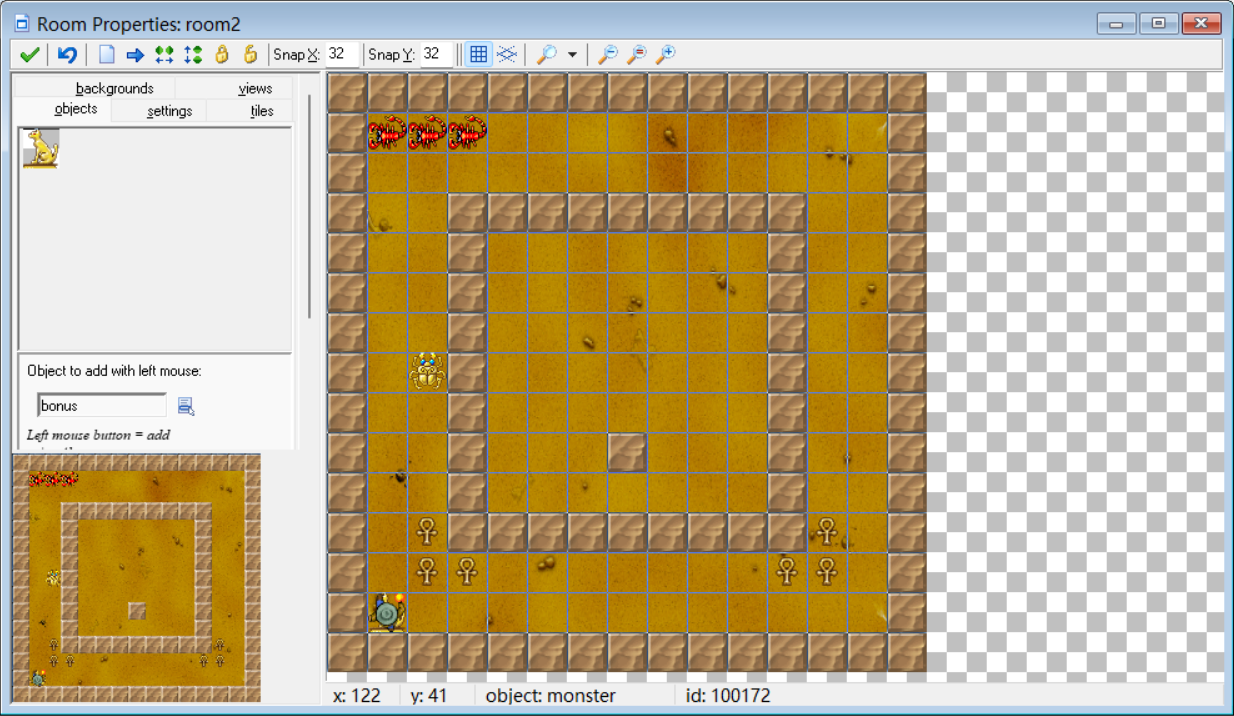Select the objects tab
The height and width of the screenshot is (716, 1234).
pyautogui.click(x=76, y=109)
